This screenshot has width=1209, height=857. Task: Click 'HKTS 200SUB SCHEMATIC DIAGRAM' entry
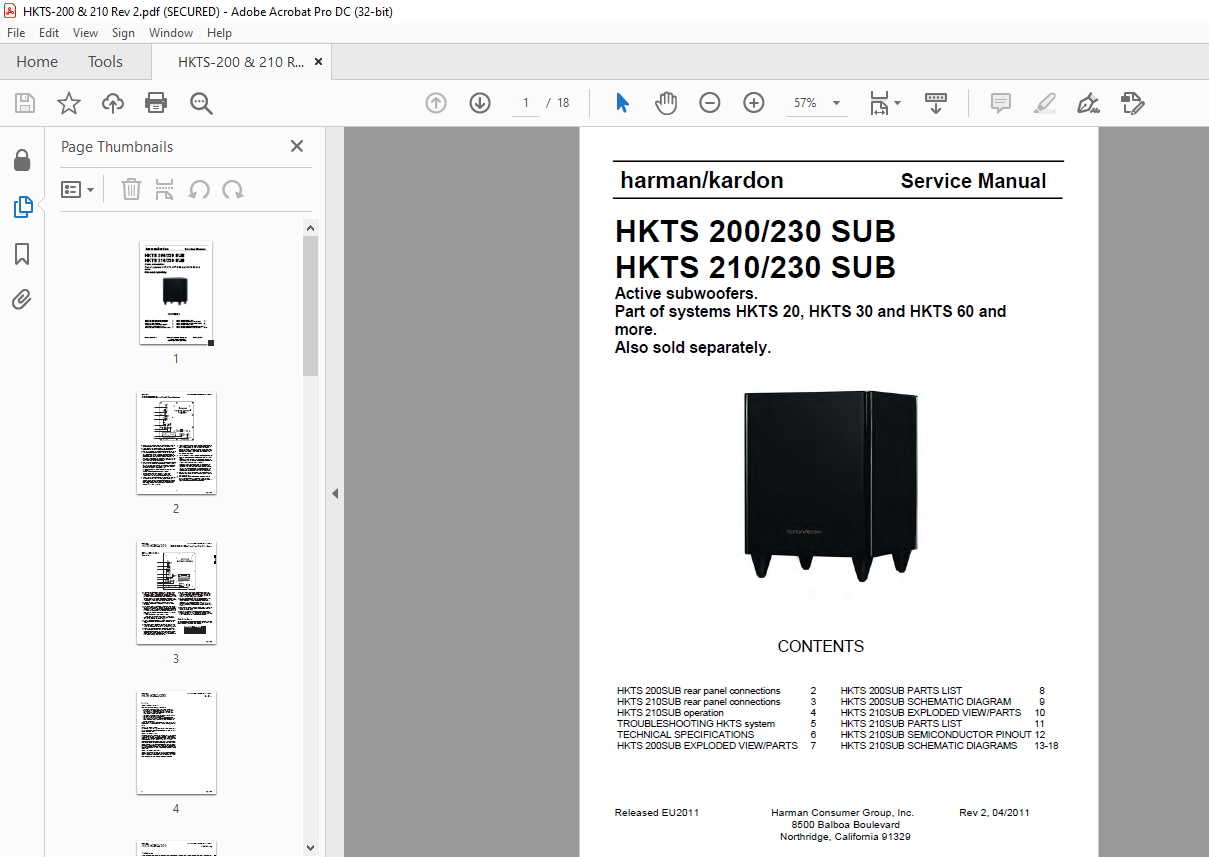point(925,702)
